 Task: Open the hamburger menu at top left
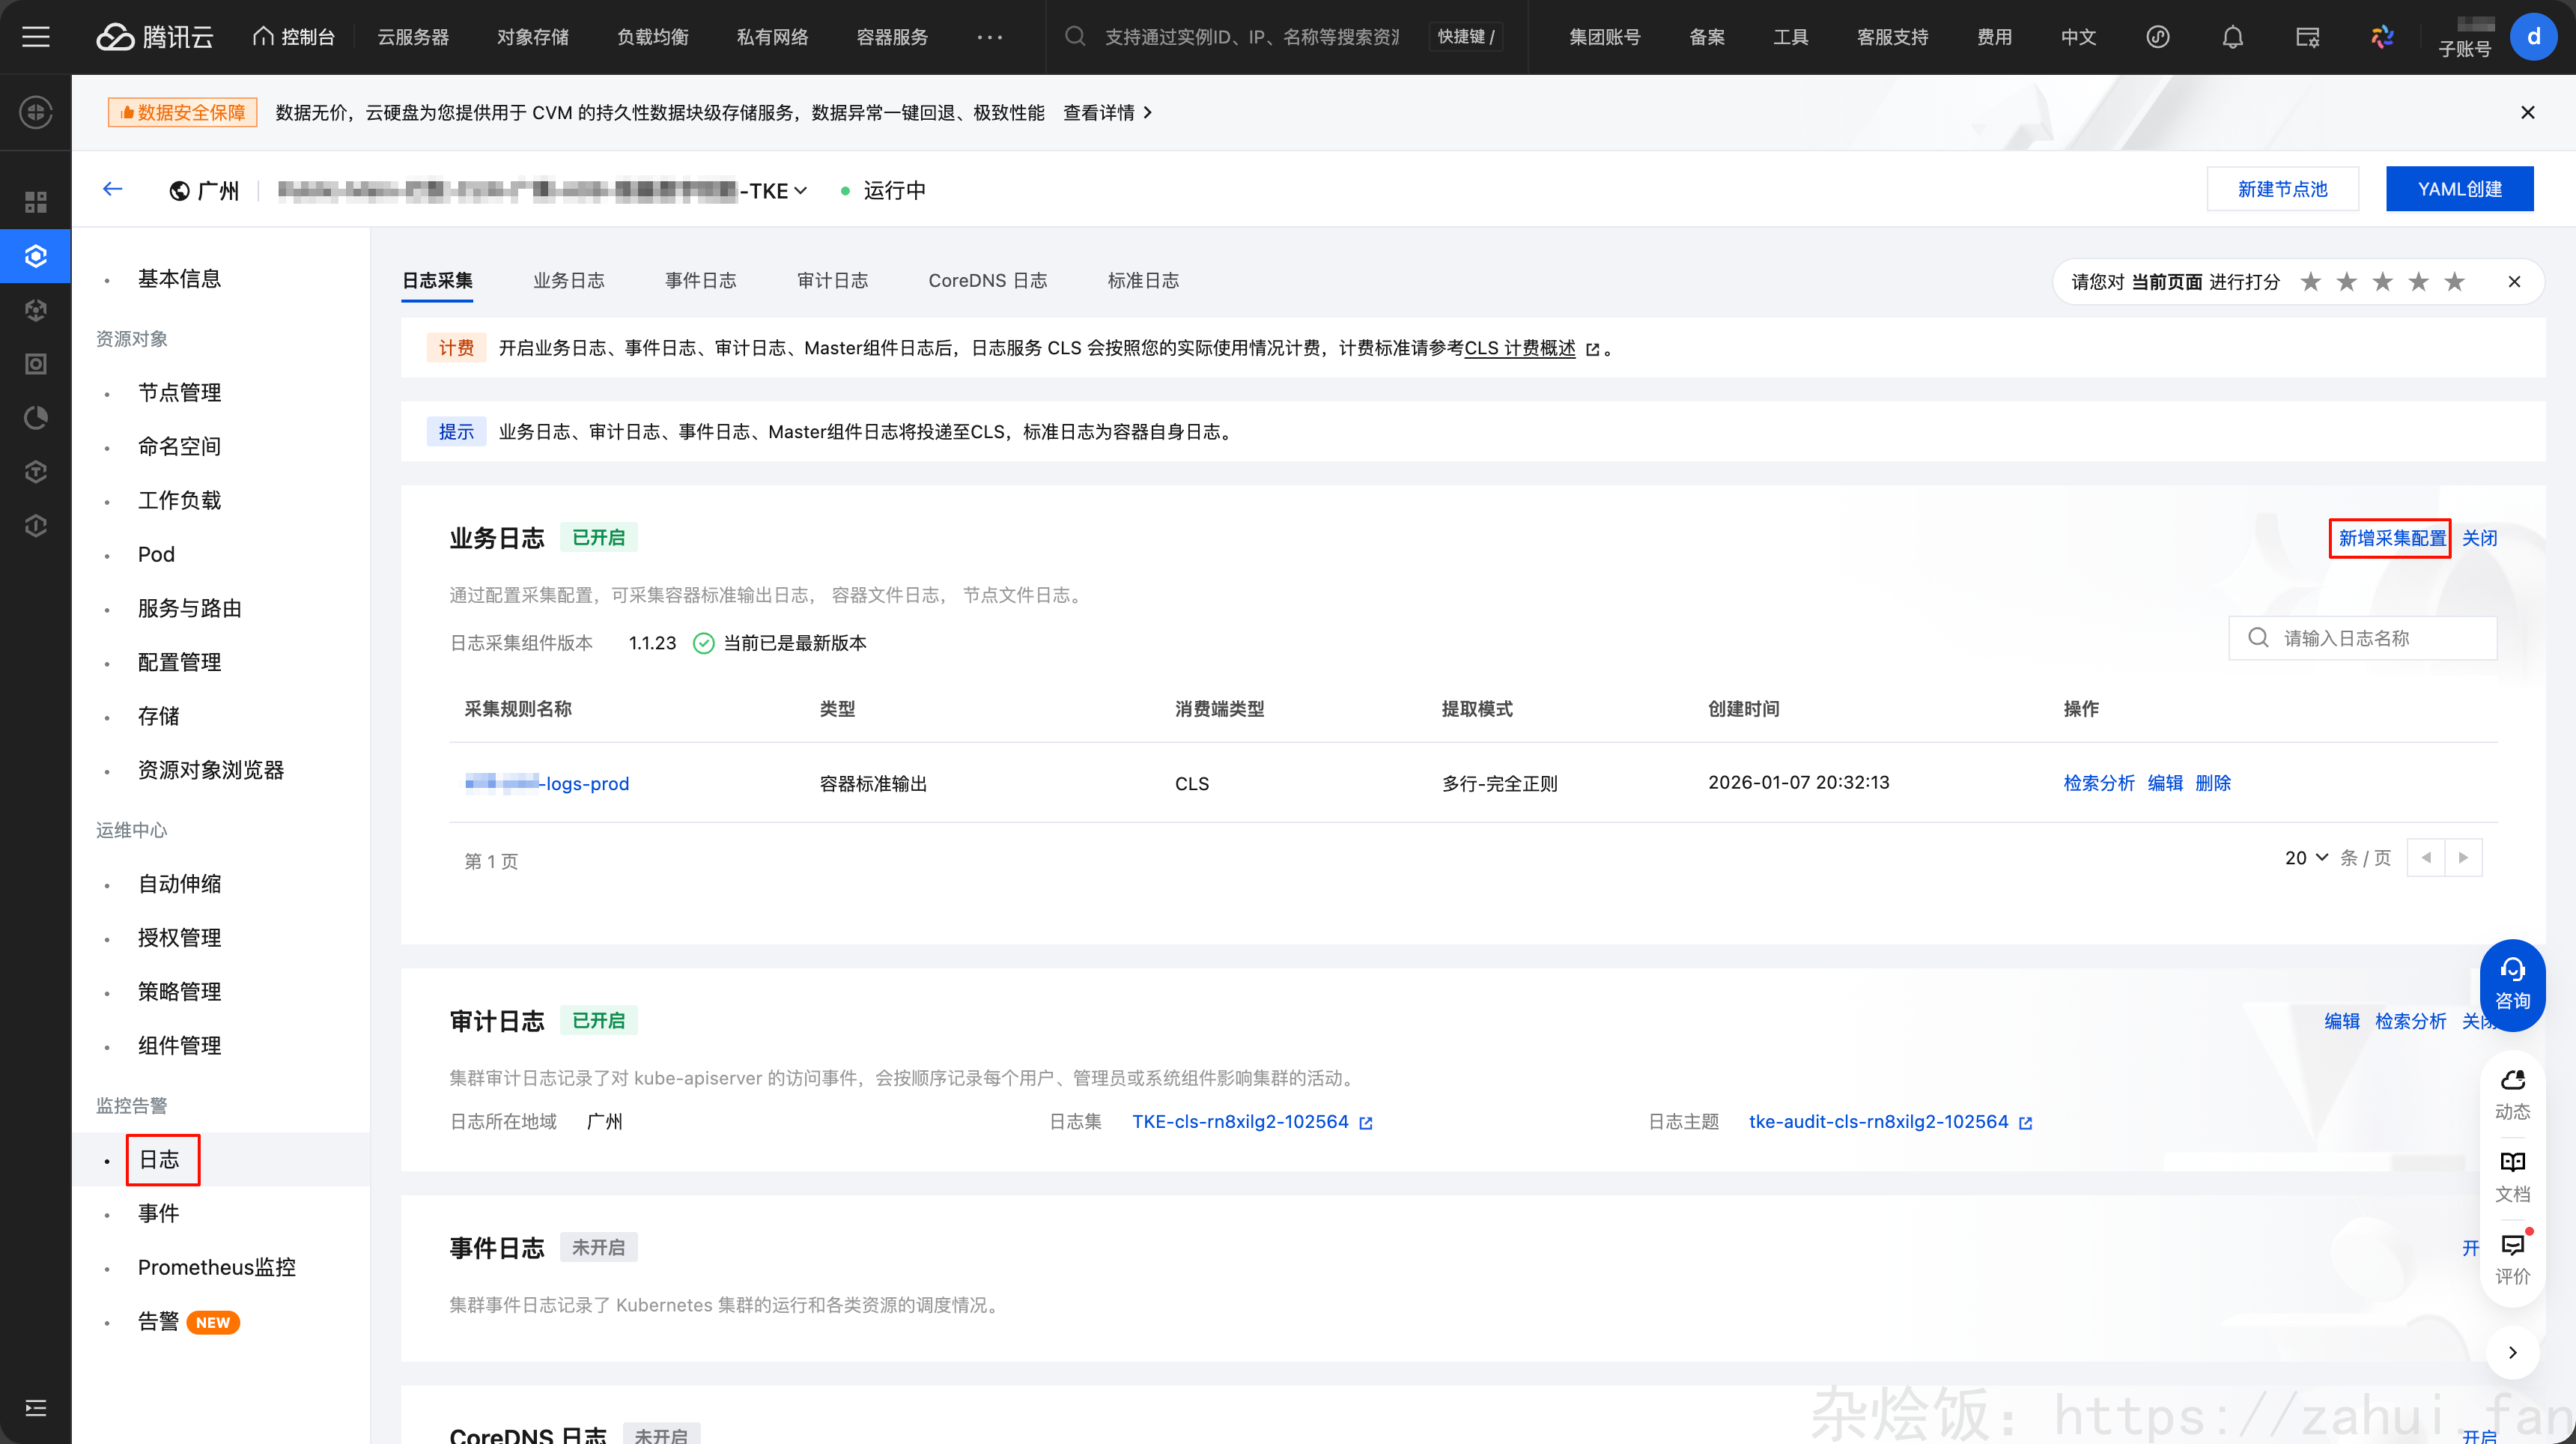(37, 36)
